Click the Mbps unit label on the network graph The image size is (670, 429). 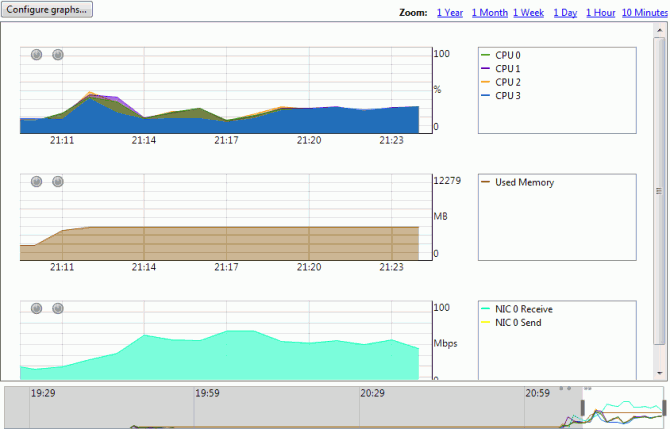(x=445, y=344)
